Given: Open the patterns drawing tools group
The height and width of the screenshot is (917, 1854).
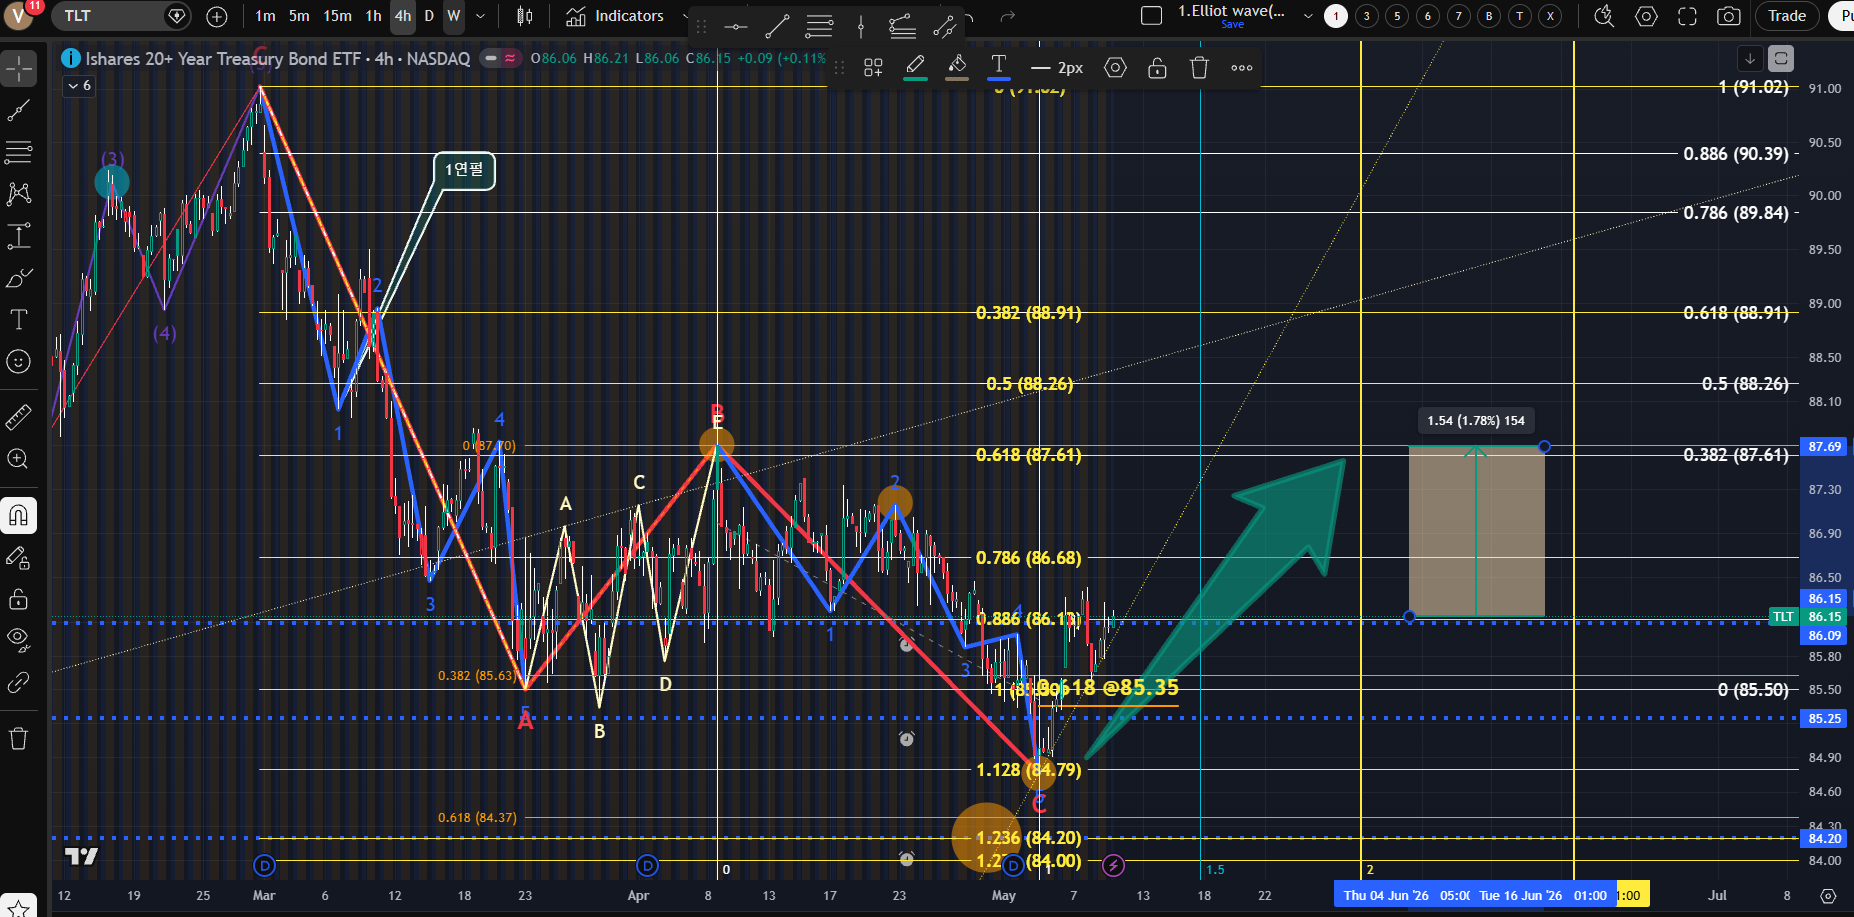Looking at the screenshot, I should coord(19,194).
